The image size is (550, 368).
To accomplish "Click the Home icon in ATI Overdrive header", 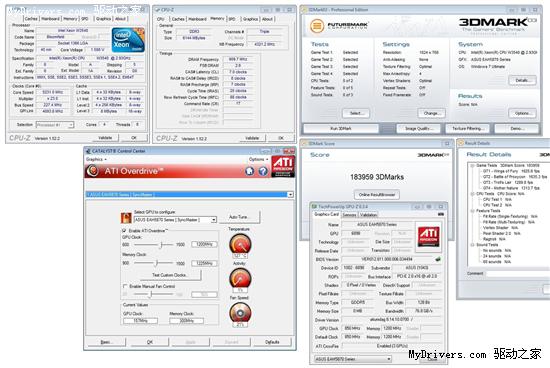I will point(249,171).
